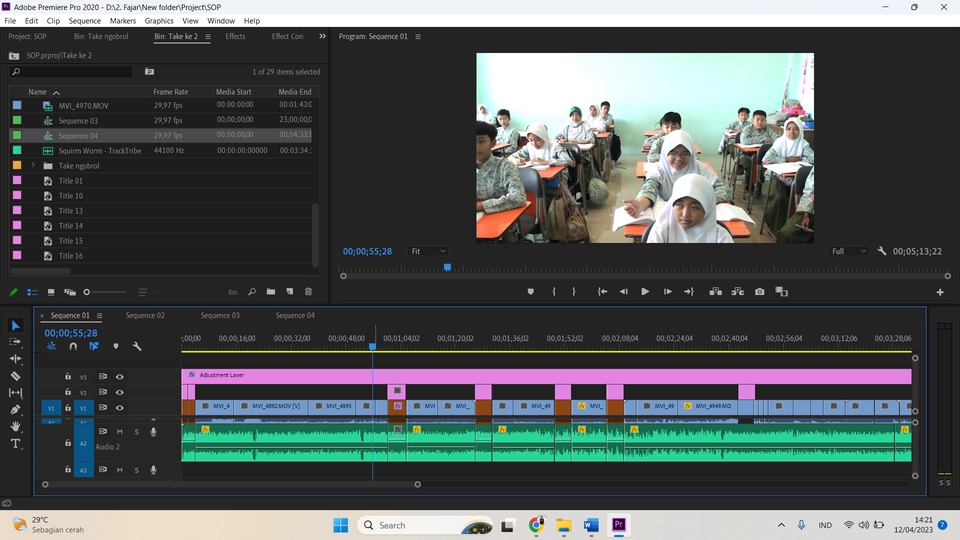Toggle insert sequences as nests option
Image resolution: width=960 pixels, height=540 pixels.
(x=51, y=347)
